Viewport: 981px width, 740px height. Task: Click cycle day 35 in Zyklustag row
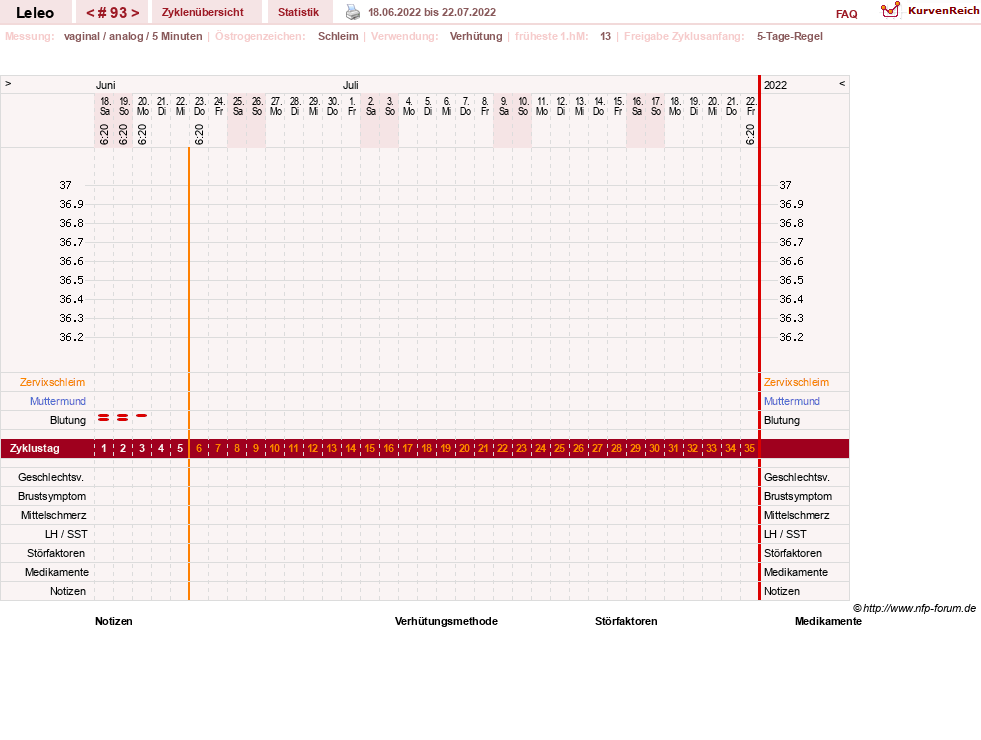point(750,449)
